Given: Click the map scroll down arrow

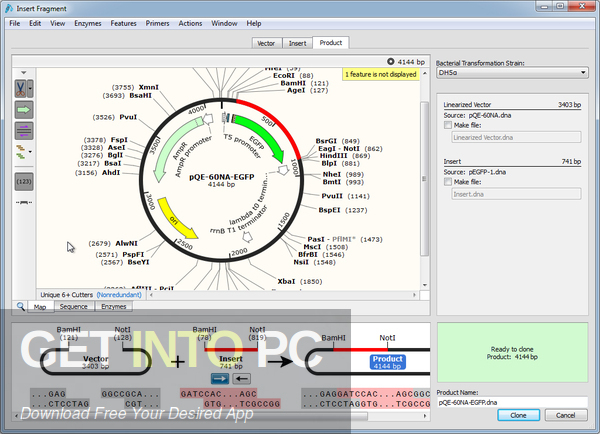Looking at the screenshot, I should coord(425,285).
